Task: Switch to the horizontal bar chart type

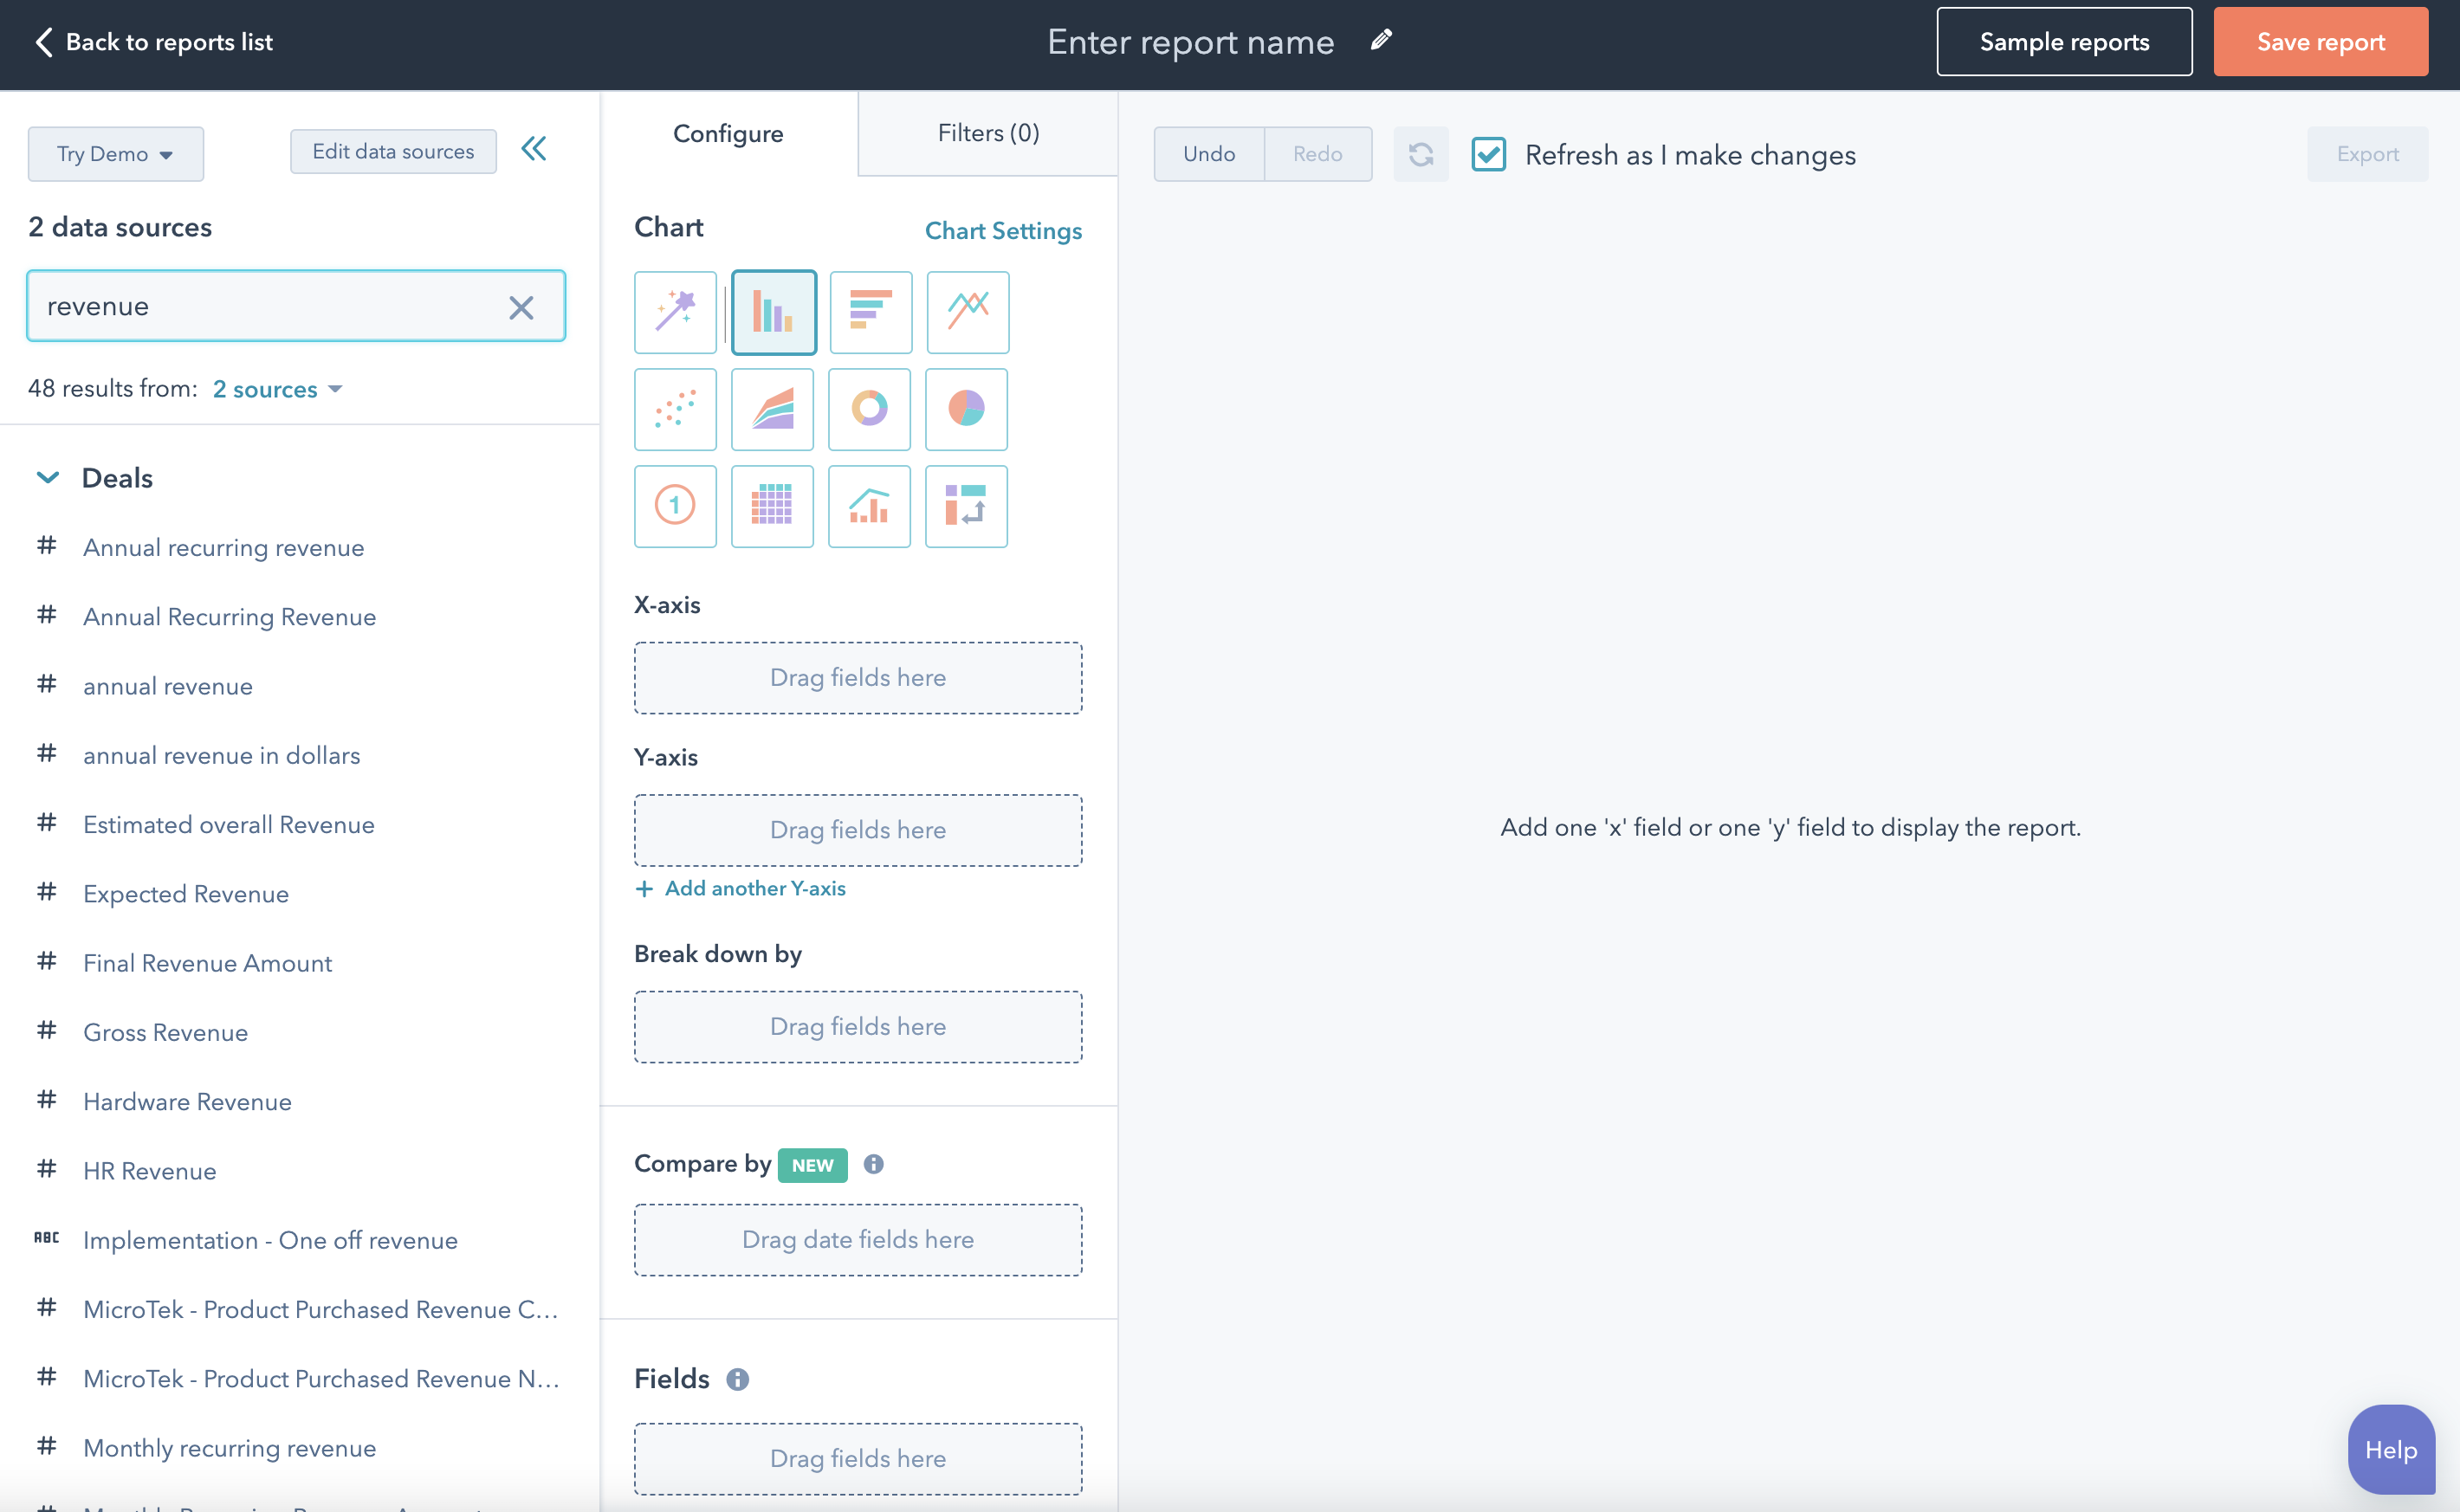Action: 870,312
